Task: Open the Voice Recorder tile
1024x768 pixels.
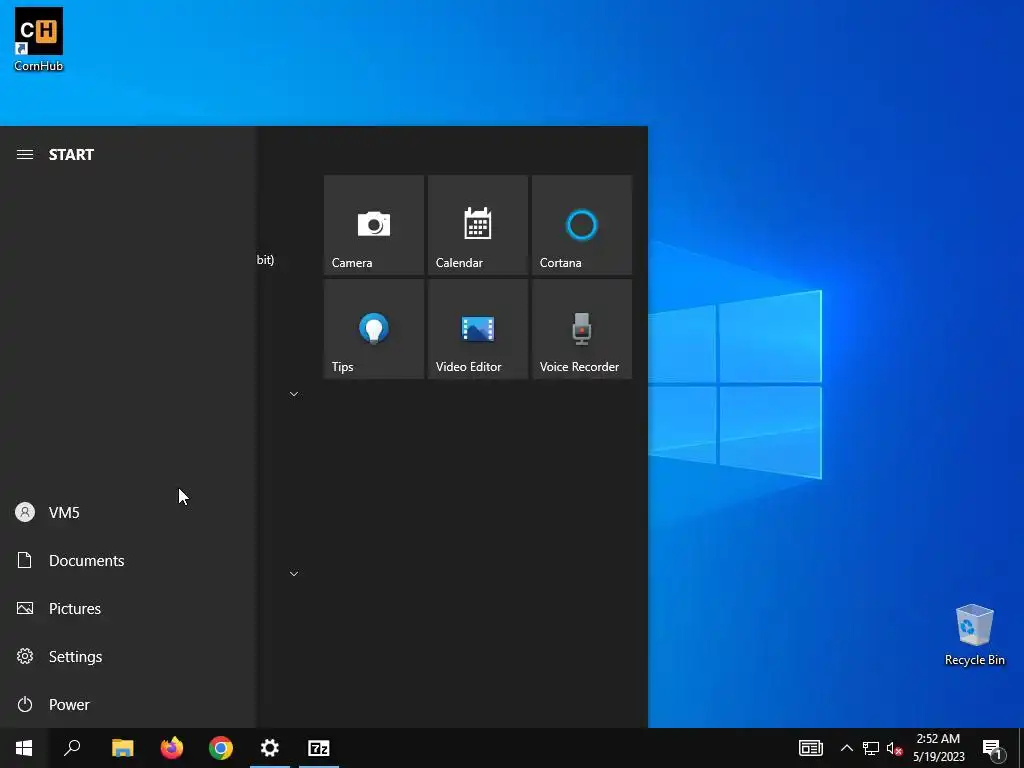Action: (x=581, y=328)
